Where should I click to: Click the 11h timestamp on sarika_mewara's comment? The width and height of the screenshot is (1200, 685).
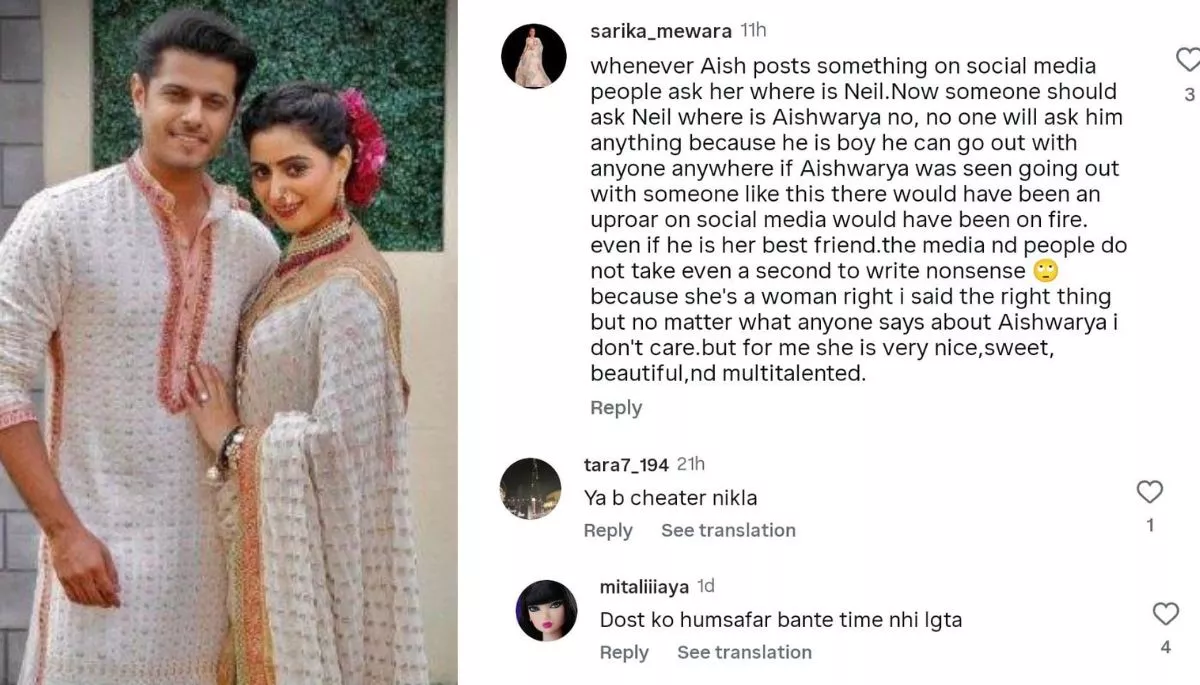point(753,30)
